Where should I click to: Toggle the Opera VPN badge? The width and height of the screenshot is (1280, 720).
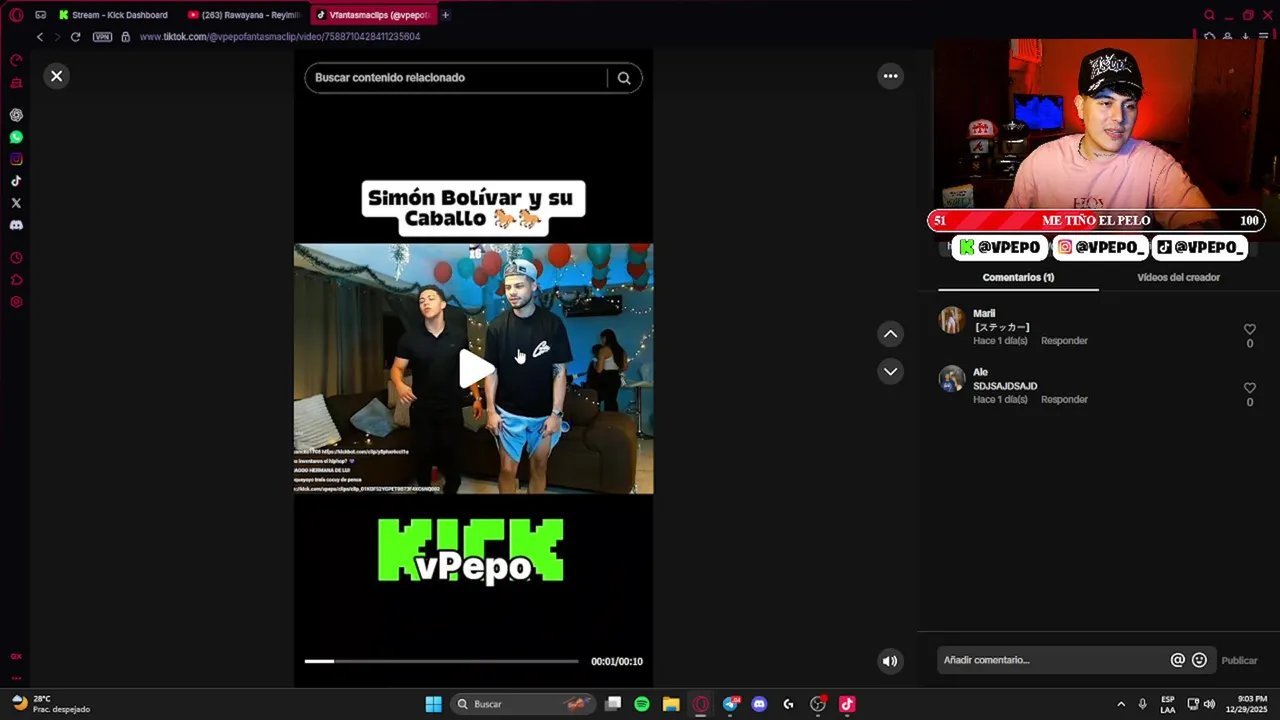102,37
